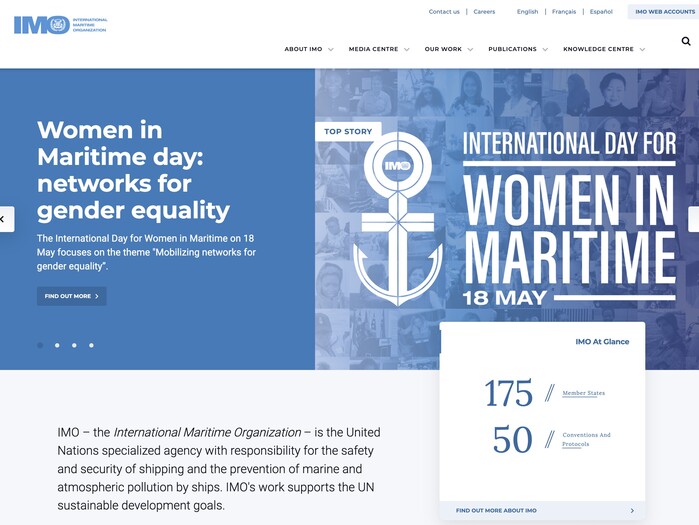The height and width of the screenshot is (525, 699).
Task: Click the 50 conventions count
Action: click(x=513, y=439)
